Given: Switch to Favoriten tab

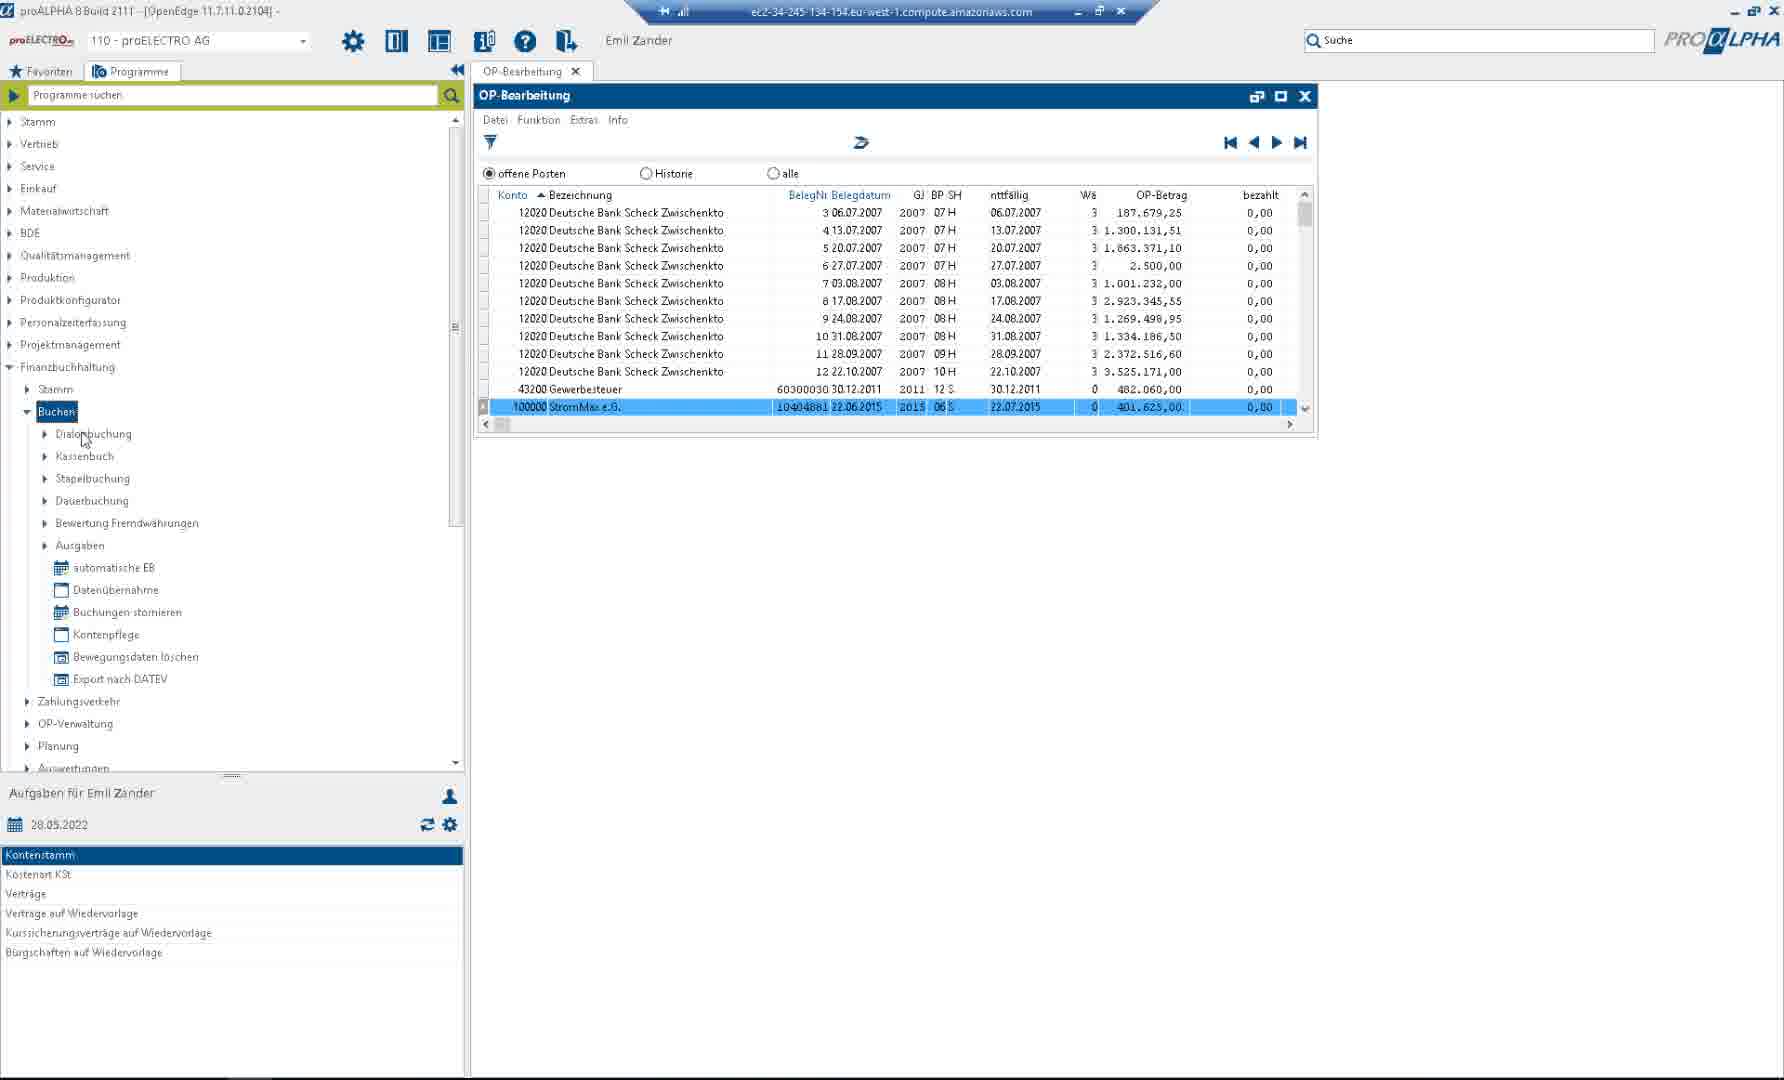Looking at the screenshot, I should (41, 71).
